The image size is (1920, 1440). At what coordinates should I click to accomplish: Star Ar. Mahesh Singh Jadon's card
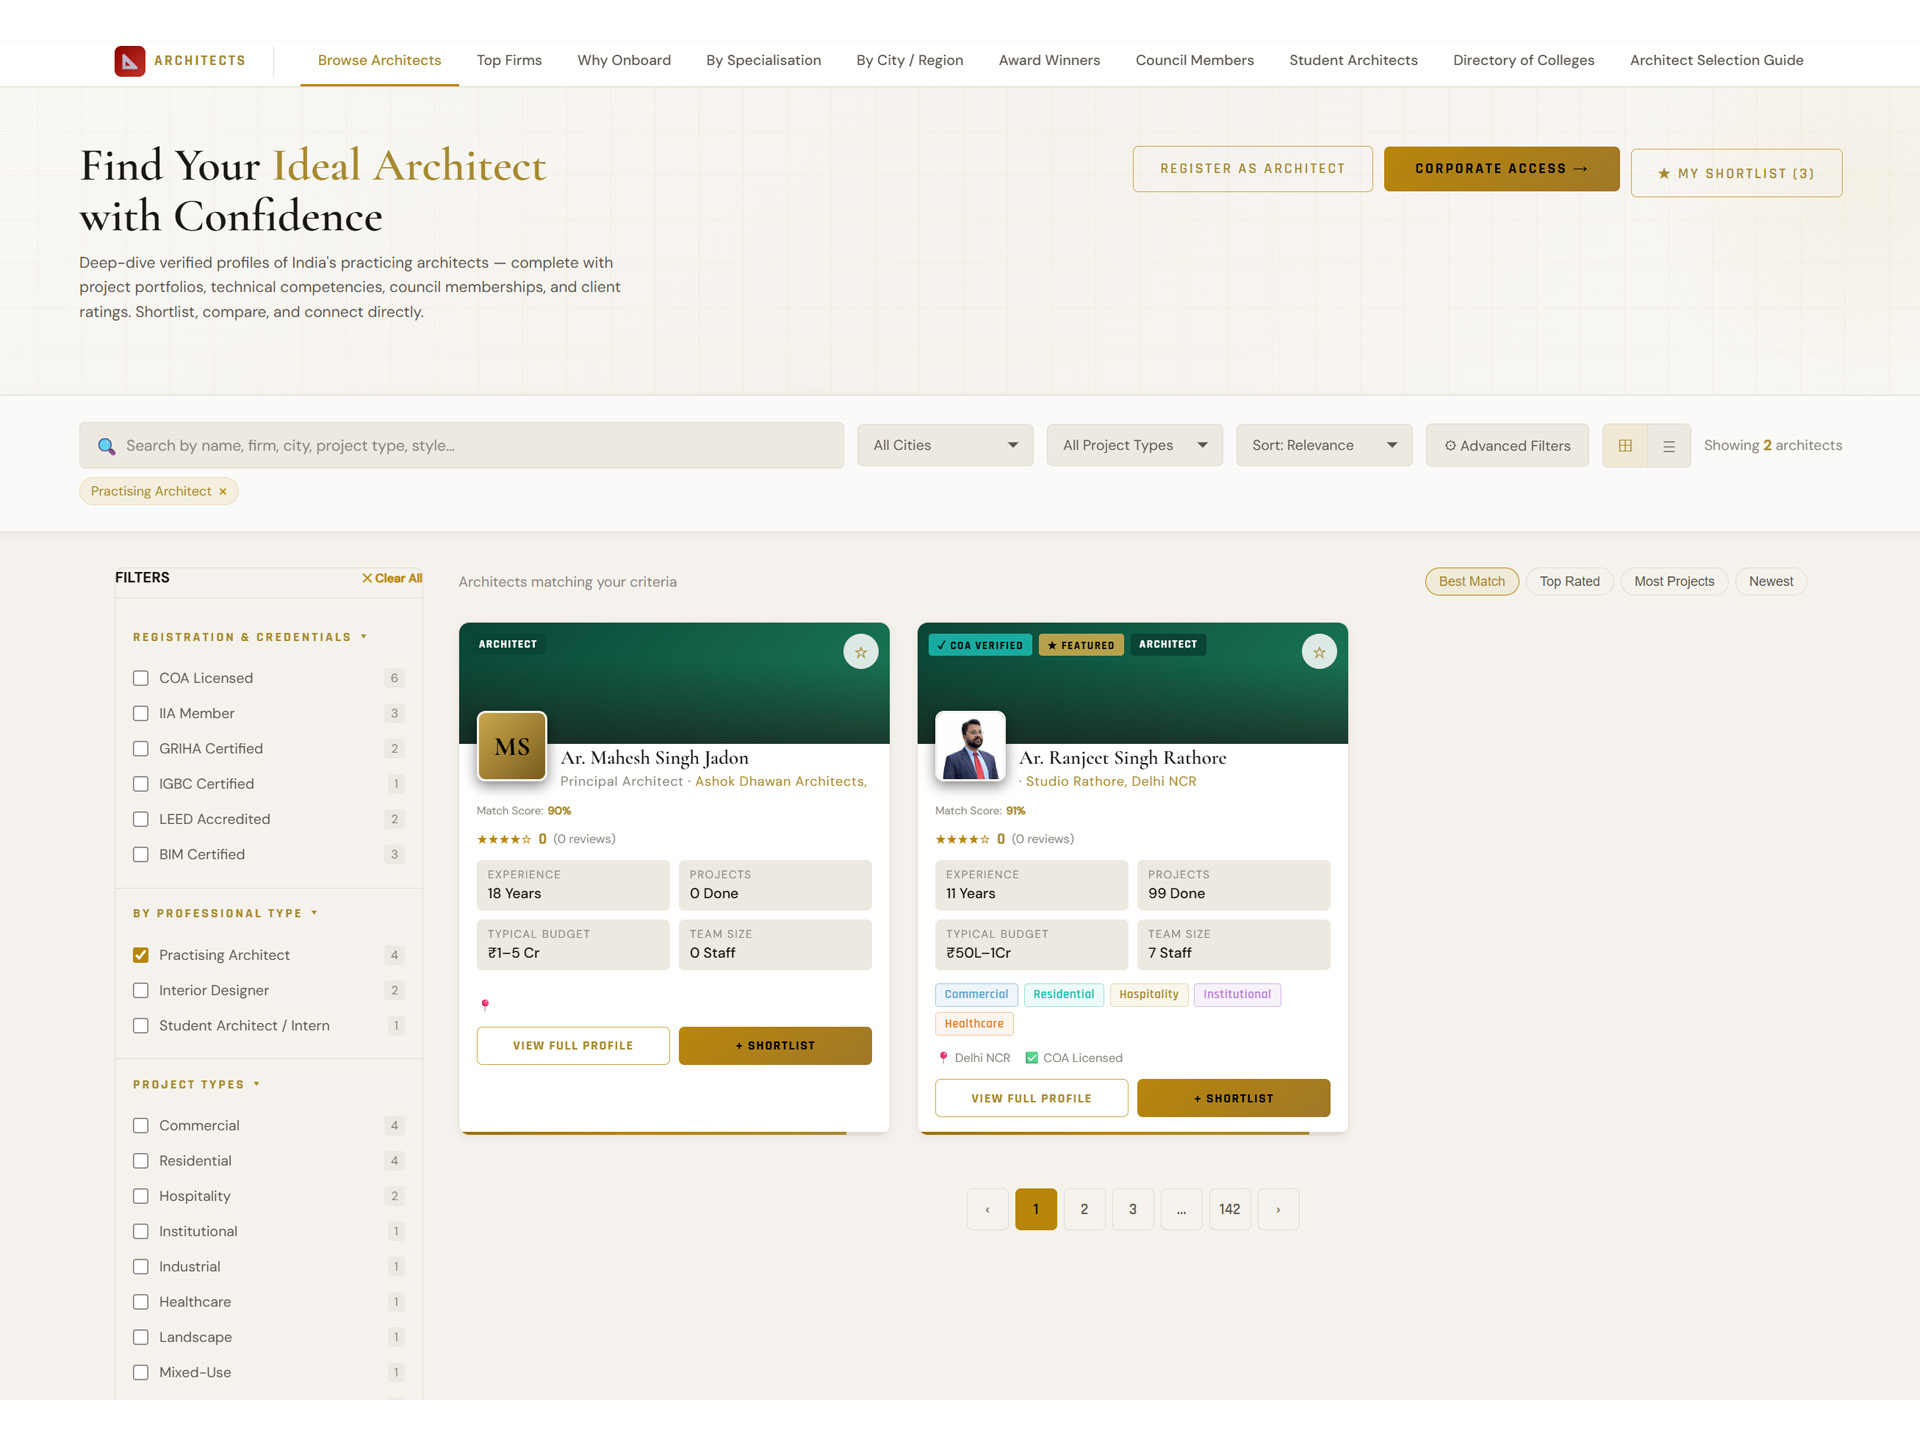[x=860, y=652]
